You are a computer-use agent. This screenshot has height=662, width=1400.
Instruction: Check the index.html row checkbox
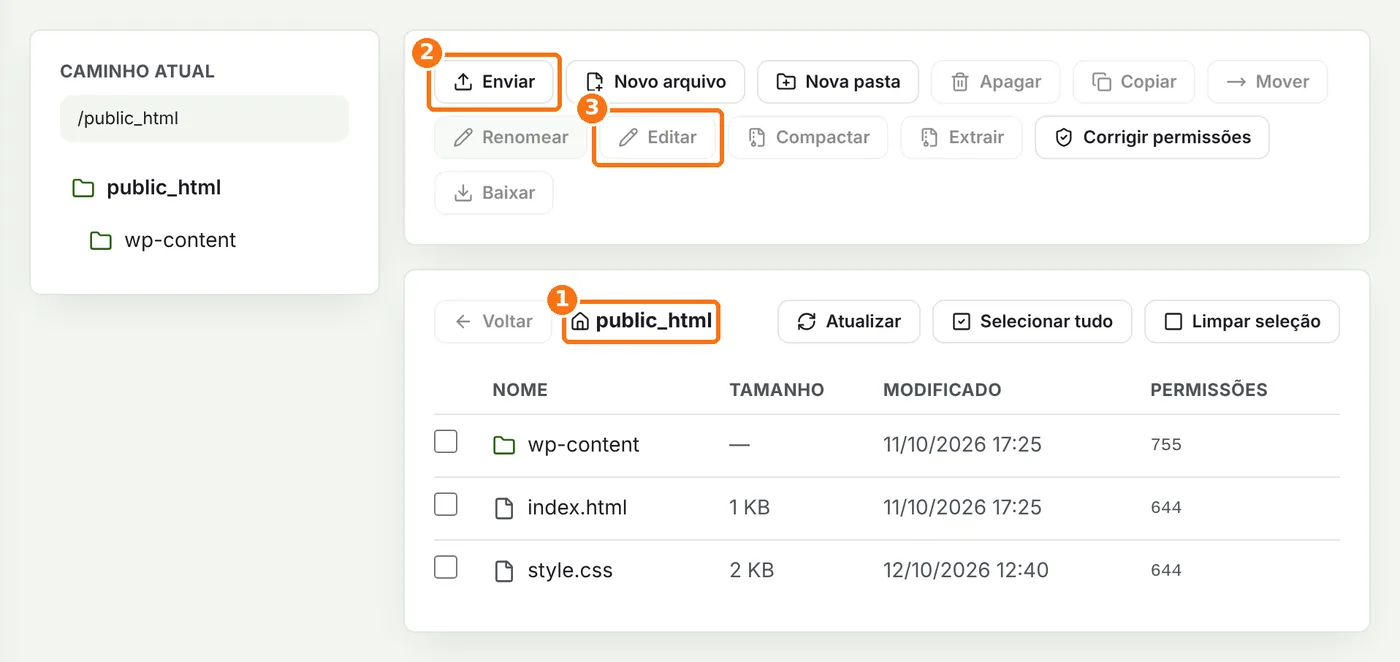[446, 504]
